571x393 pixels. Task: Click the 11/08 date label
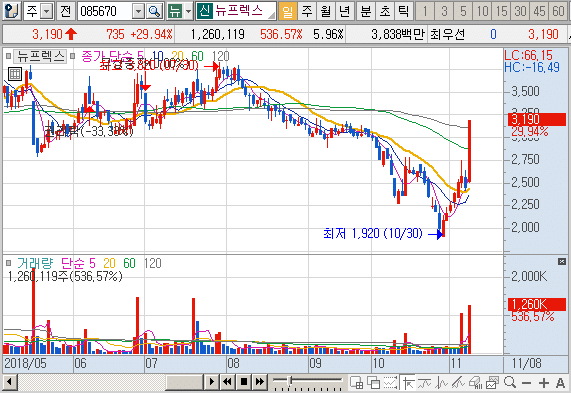click(x=526, y=363)
